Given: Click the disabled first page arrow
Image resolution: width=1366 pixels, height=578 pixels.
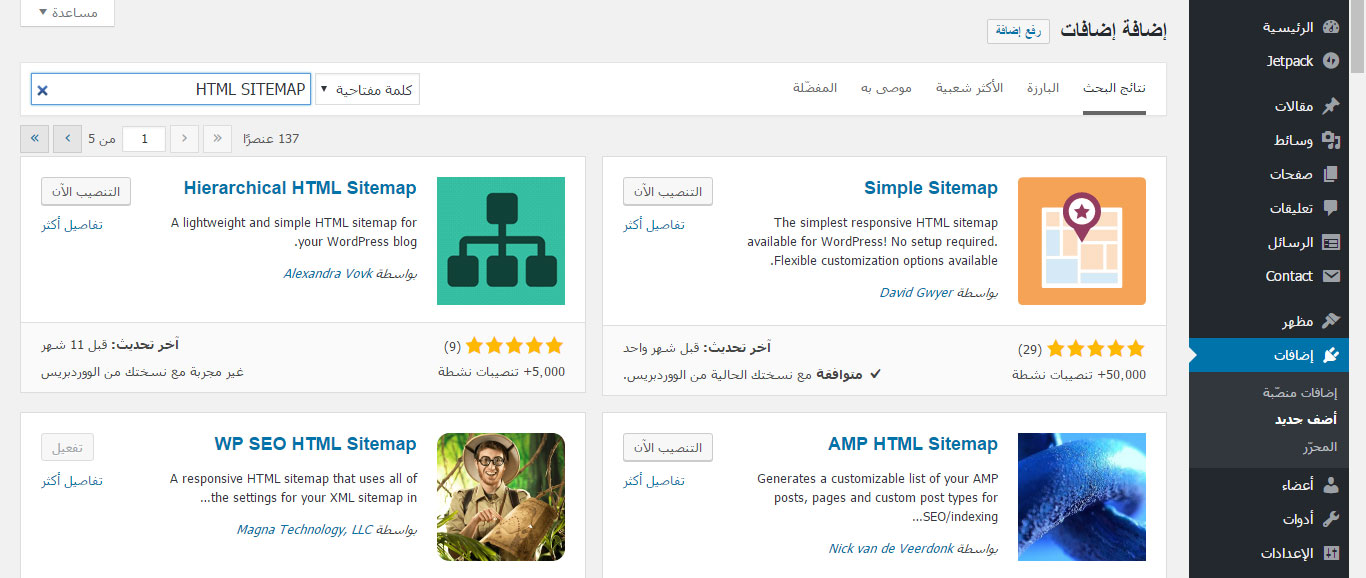Looking at the screenshot, I should coord(218,139).
